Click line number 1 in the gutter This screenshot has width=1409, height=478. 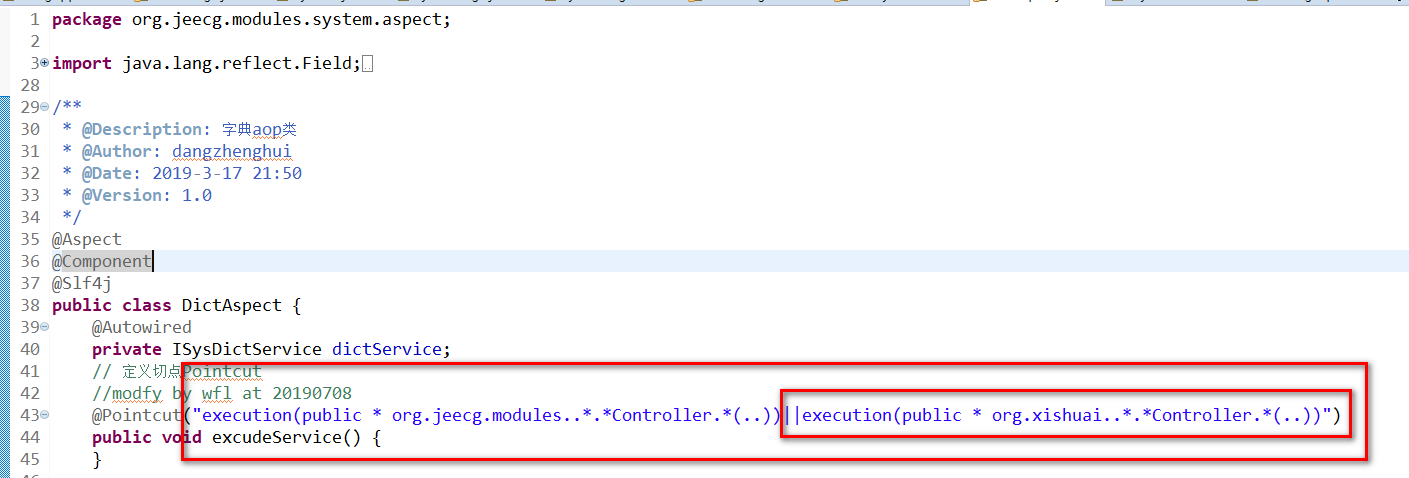click(x=34, y=19)
